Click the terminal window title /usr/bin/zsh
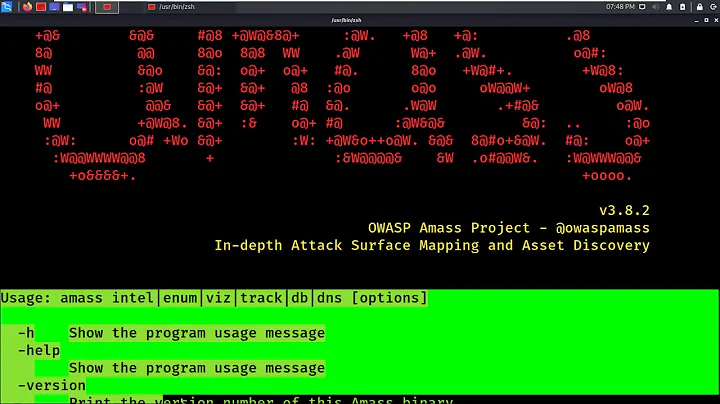Viewport: 720px width, 404px height. 346,20
